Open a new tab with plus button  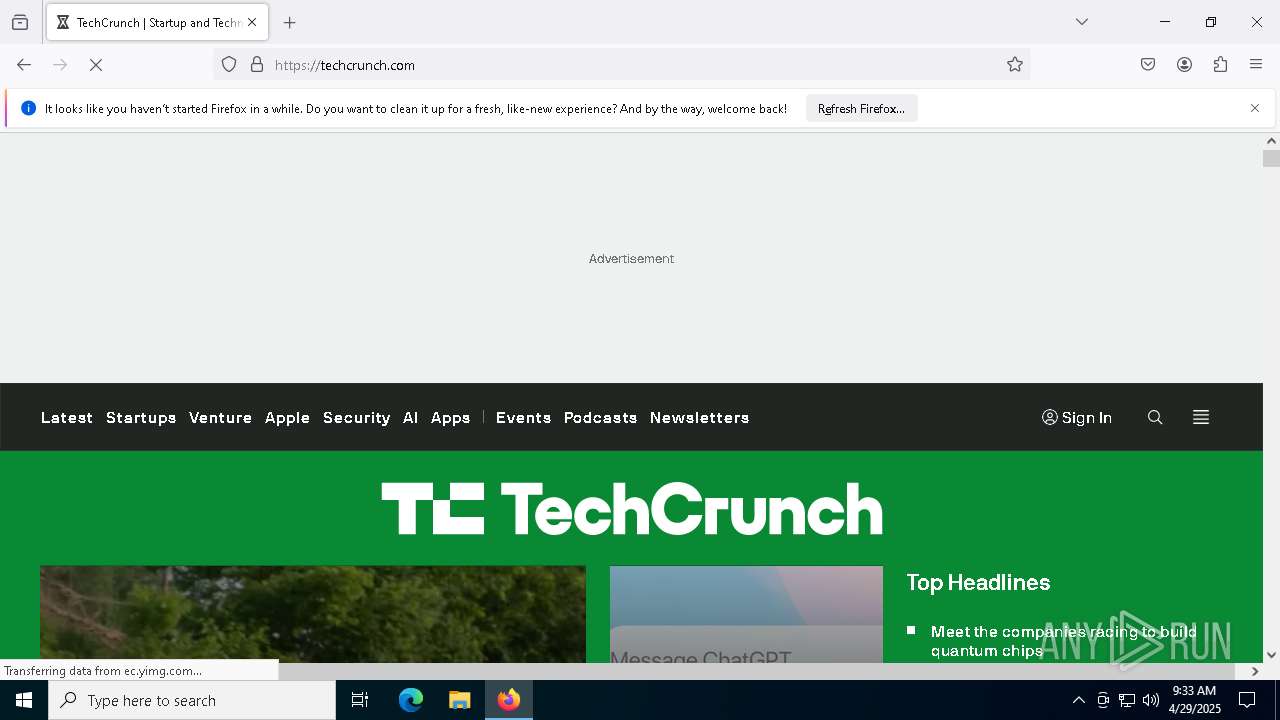pyautogui.click(x=290, y=22)
